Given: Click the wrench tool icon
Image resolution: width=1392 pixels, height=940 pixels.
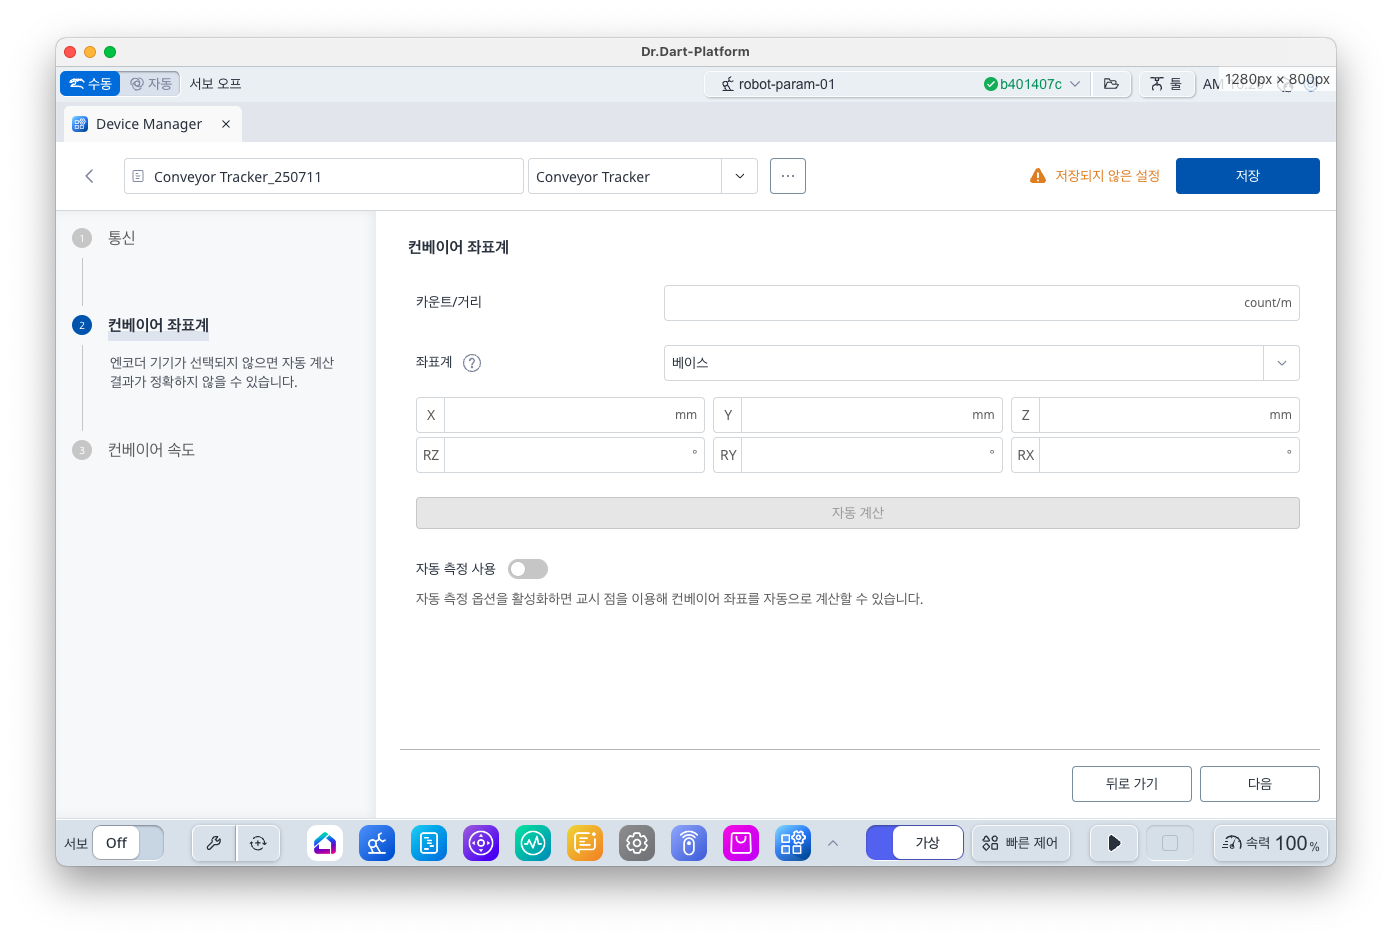Looking at the screenshot, I should coord(213,843).
